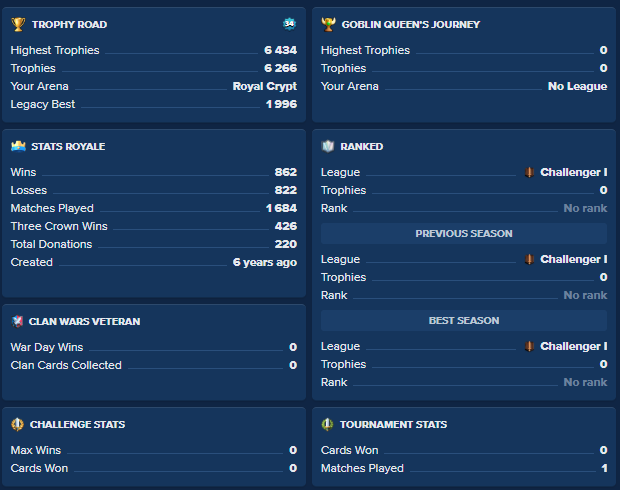
Task: Click the Tournament Matches Played value 1
Action: point(604,468)
